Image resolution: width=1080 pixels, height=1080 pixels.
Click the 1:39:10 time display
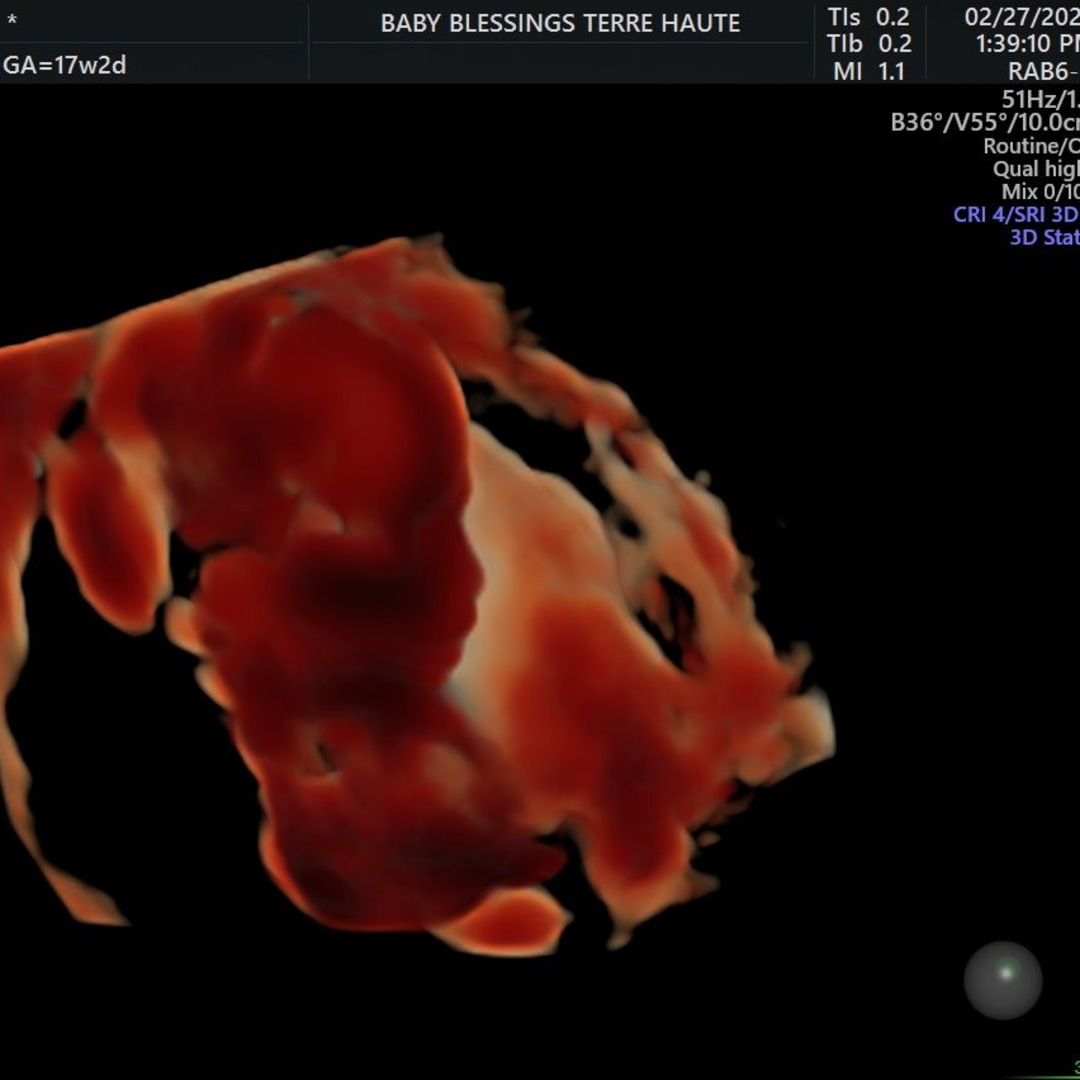click(1027, 44)
